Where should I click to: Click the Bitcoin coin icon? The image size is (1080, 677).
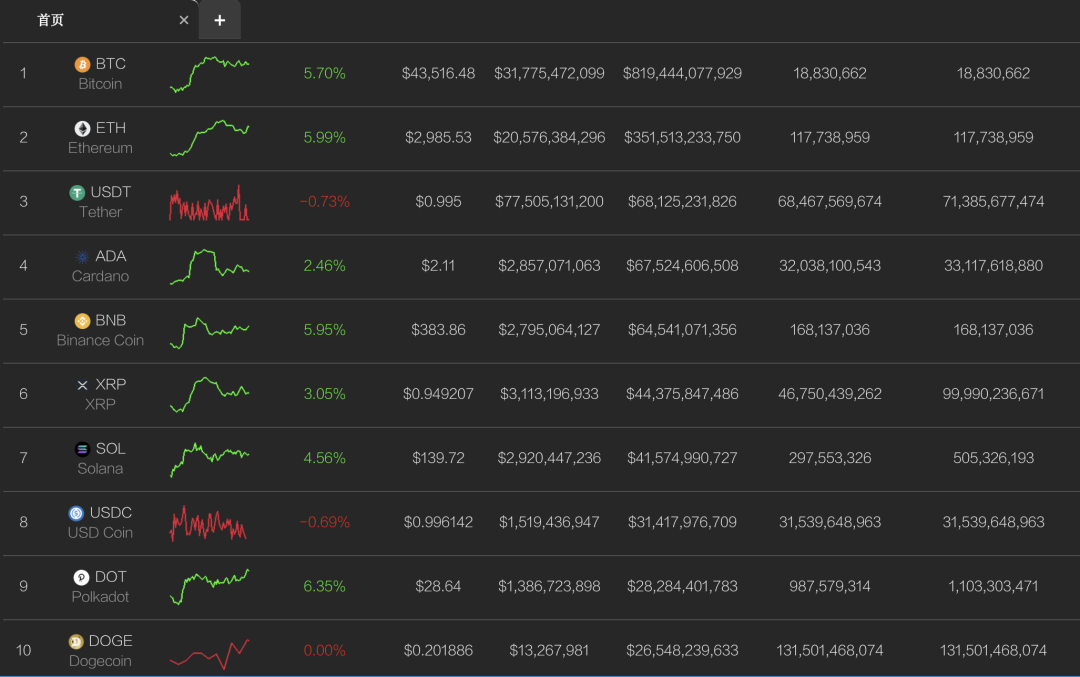[x=82, y=64]
